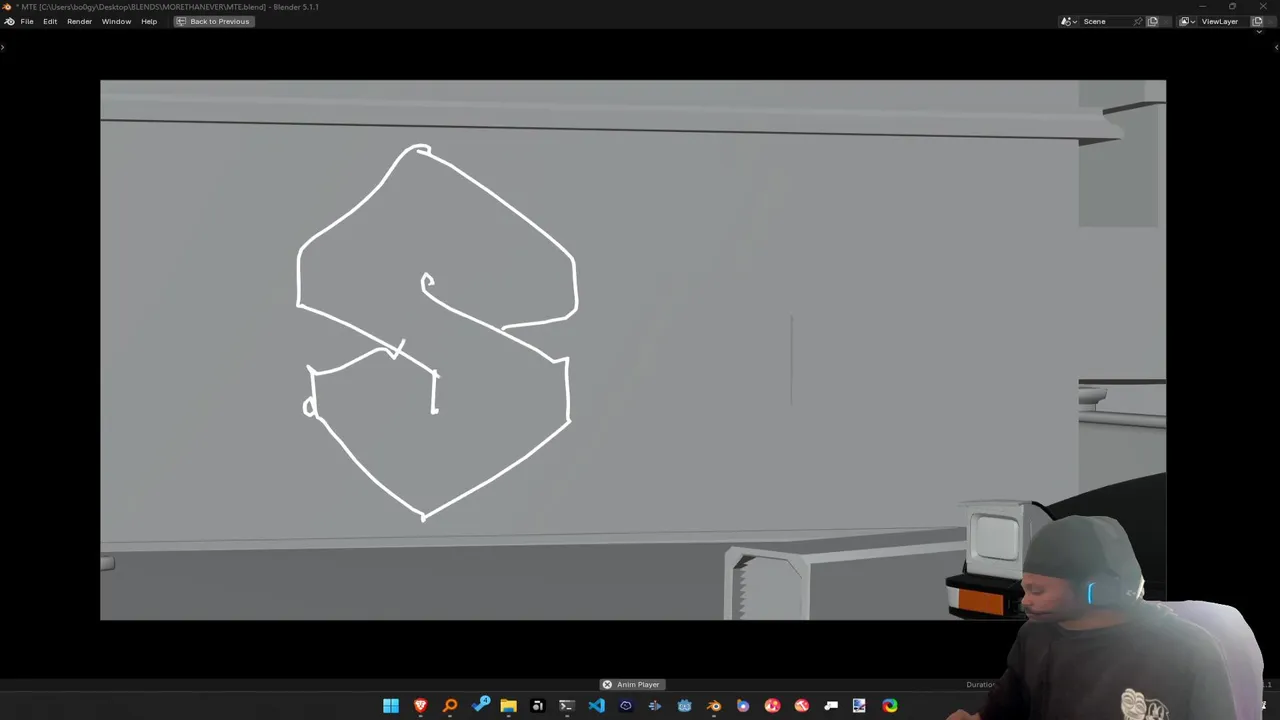Open the File menu
Image resolution: width=1280 pixels, height=720 pixels.
(x=27, y=21)
